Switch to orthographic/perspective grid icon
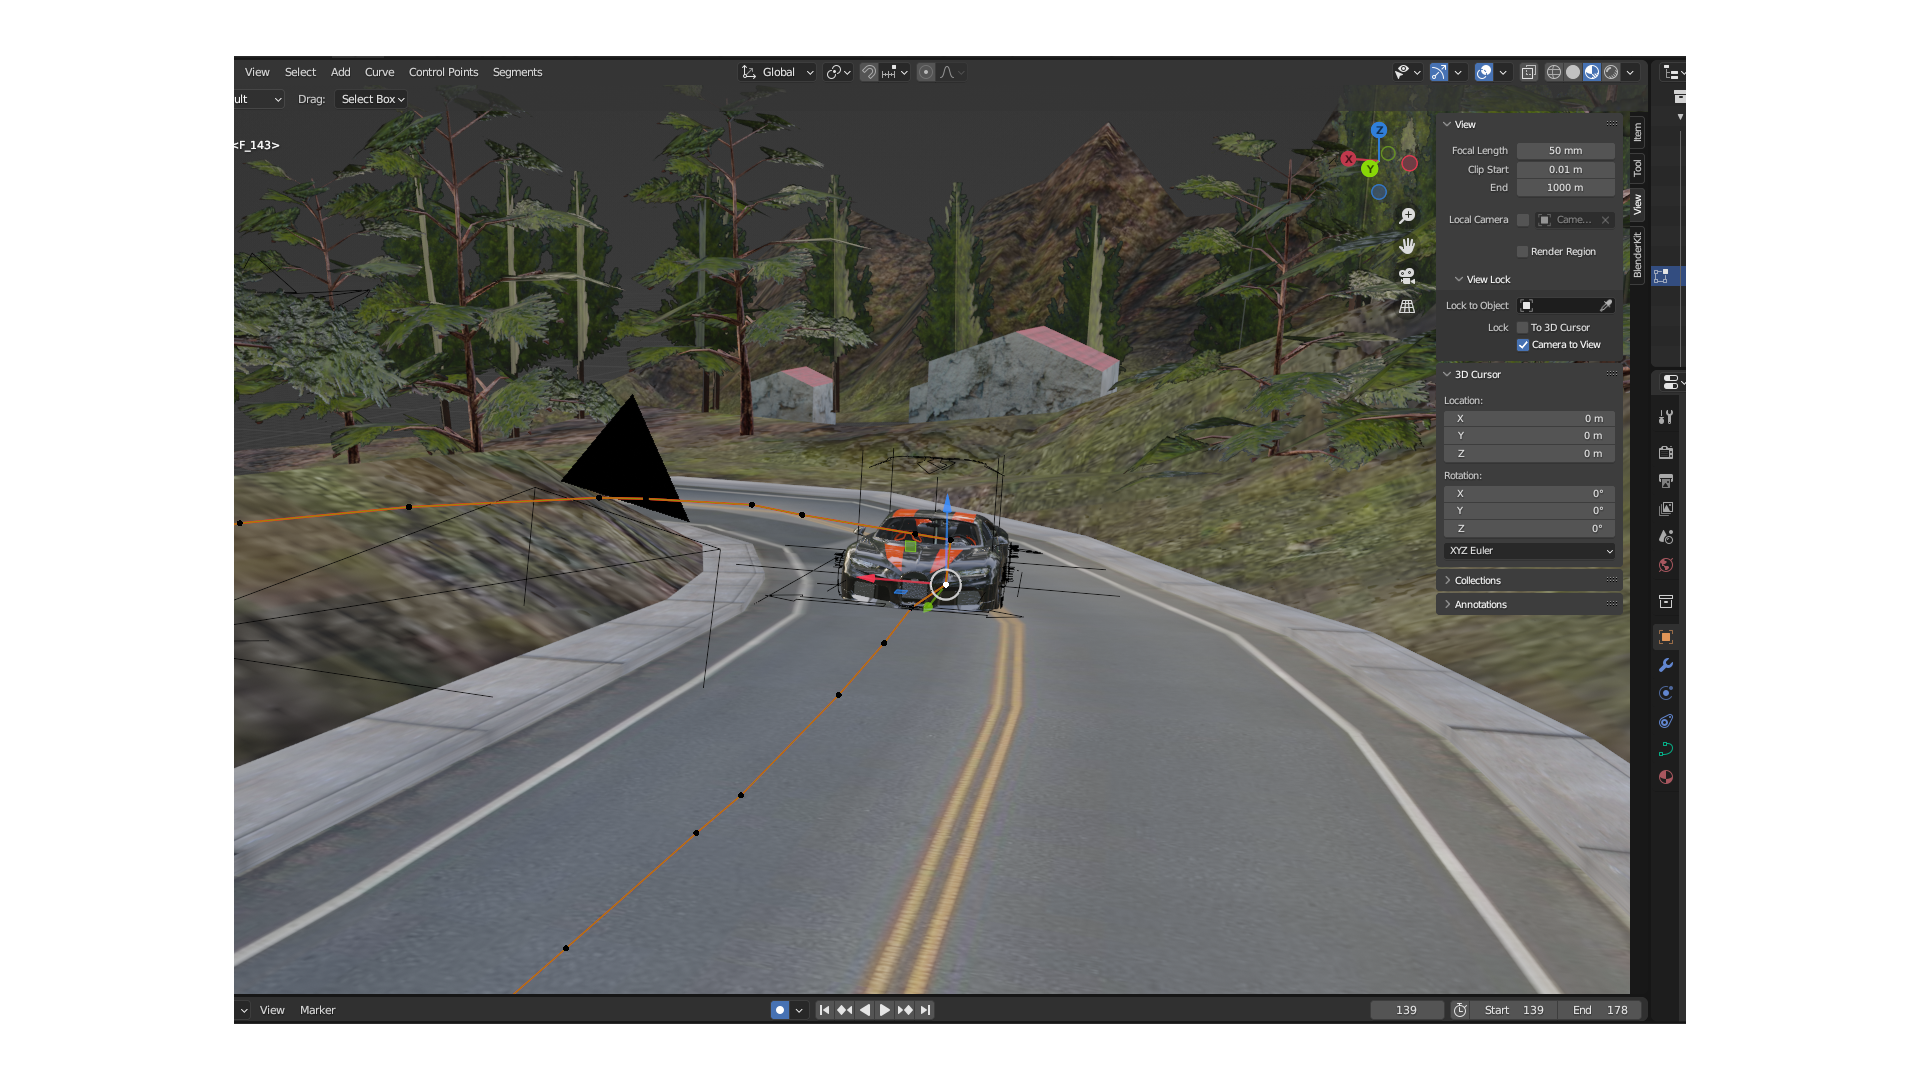The width and height of the screenshot is (1920, 1080). (x=1407, y=307)
